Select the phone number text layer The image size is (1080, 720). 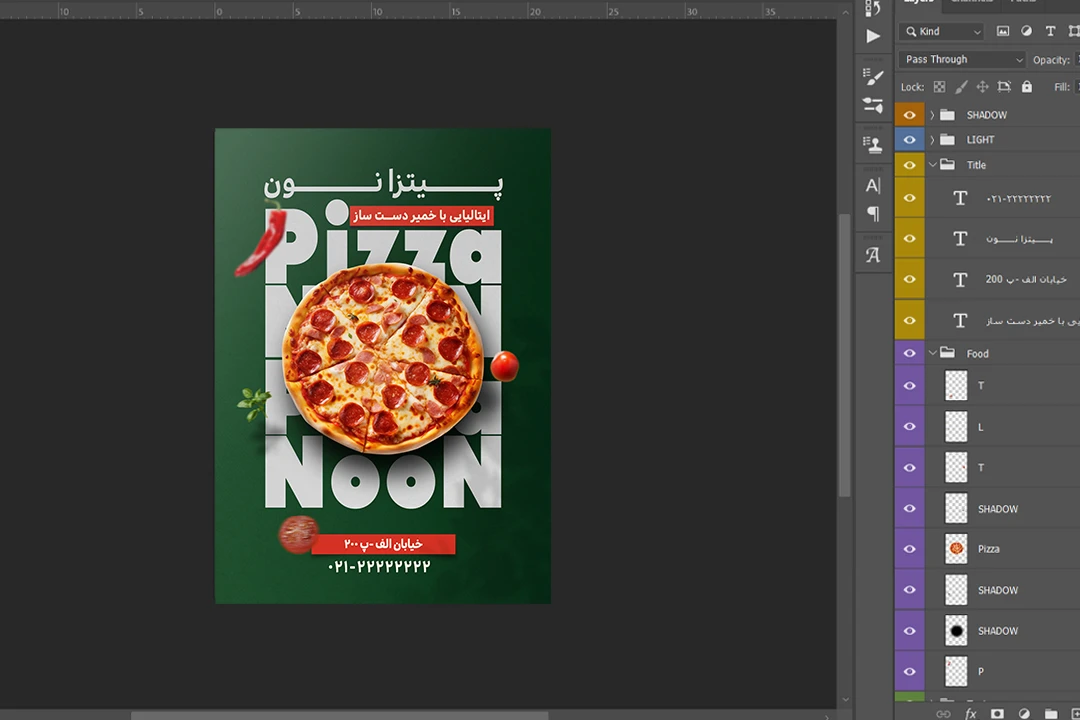coord(1018,198)
